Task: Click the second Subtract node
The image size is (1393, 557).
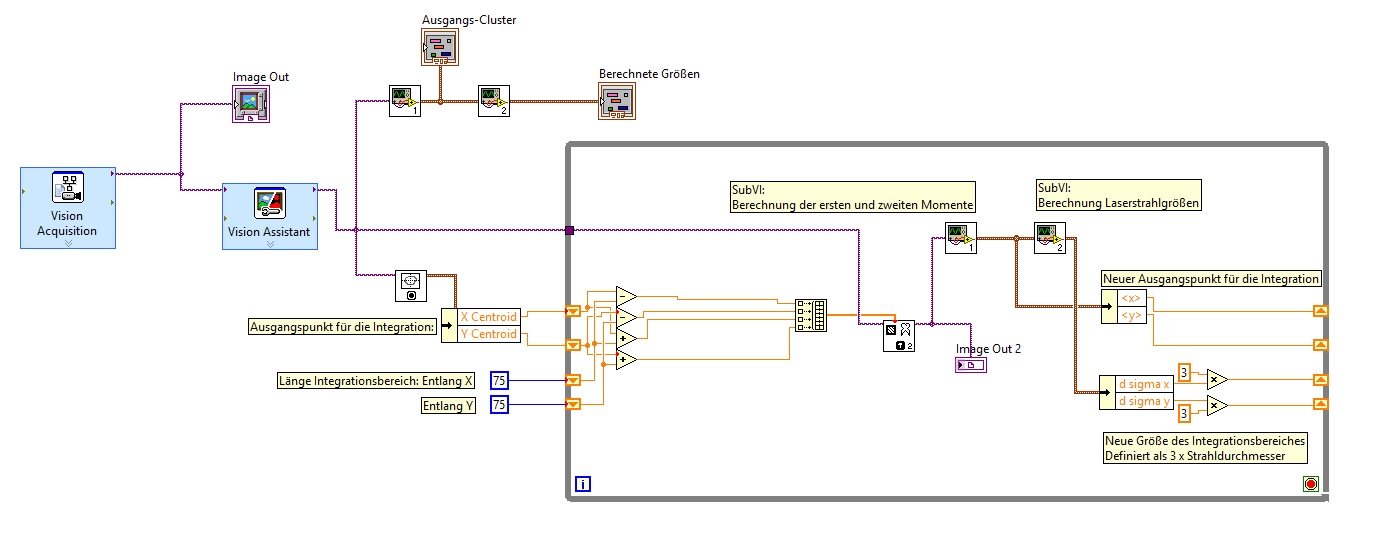Action: pyautogui.click(x=627, y=318)
